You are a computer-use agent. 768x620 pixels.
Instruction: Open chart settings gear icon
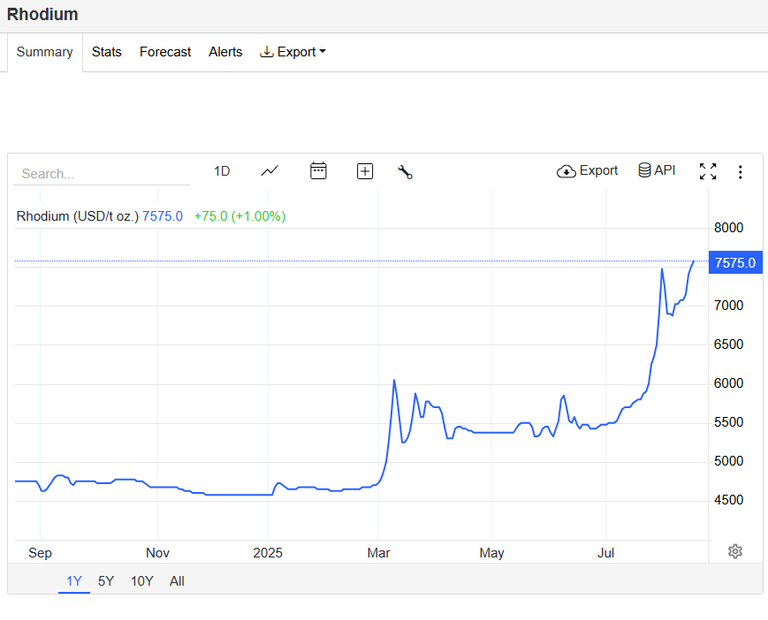pos(735,551)
